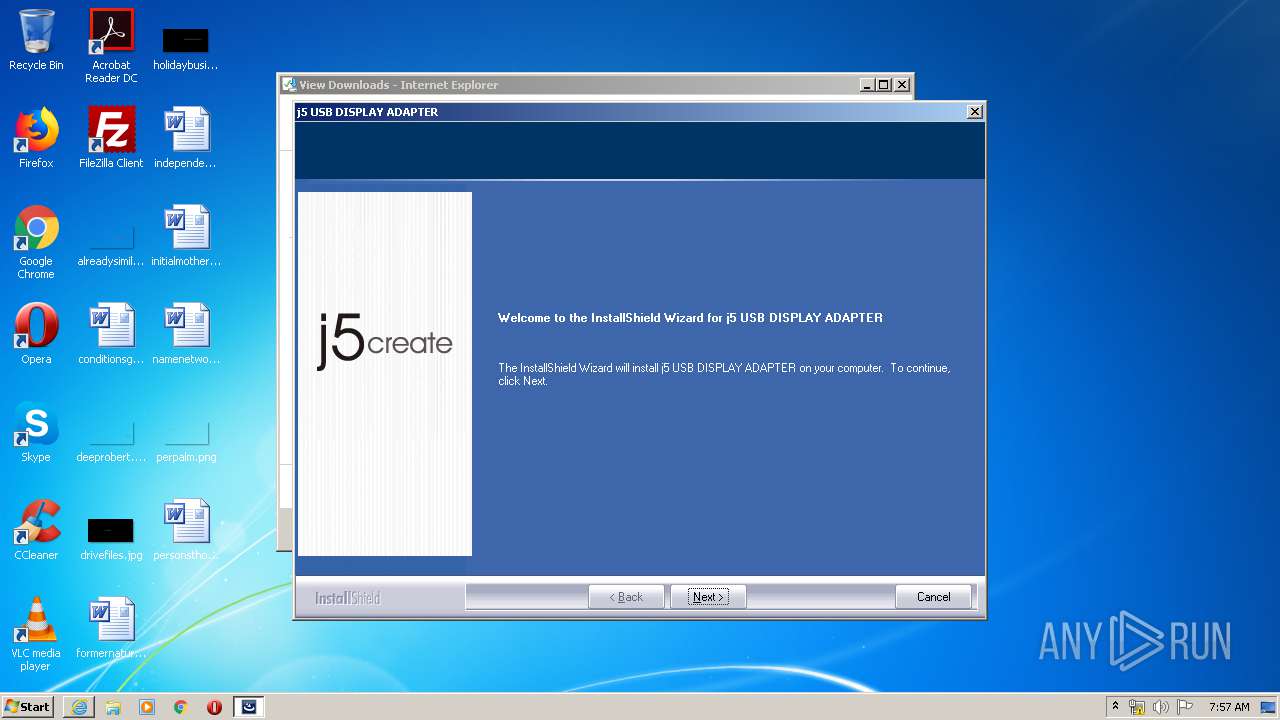This screenshot has height=720, width=1280.
Task: Switch to the j5 installer taskbar button
Action: click(249, 707)
